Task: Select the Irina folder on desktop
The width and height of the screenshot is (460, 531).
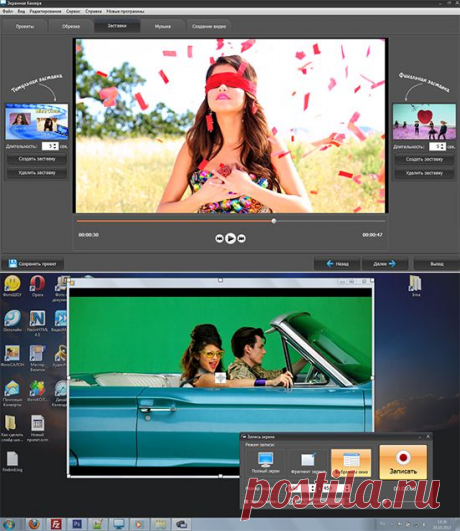Action: pos(415,286)
